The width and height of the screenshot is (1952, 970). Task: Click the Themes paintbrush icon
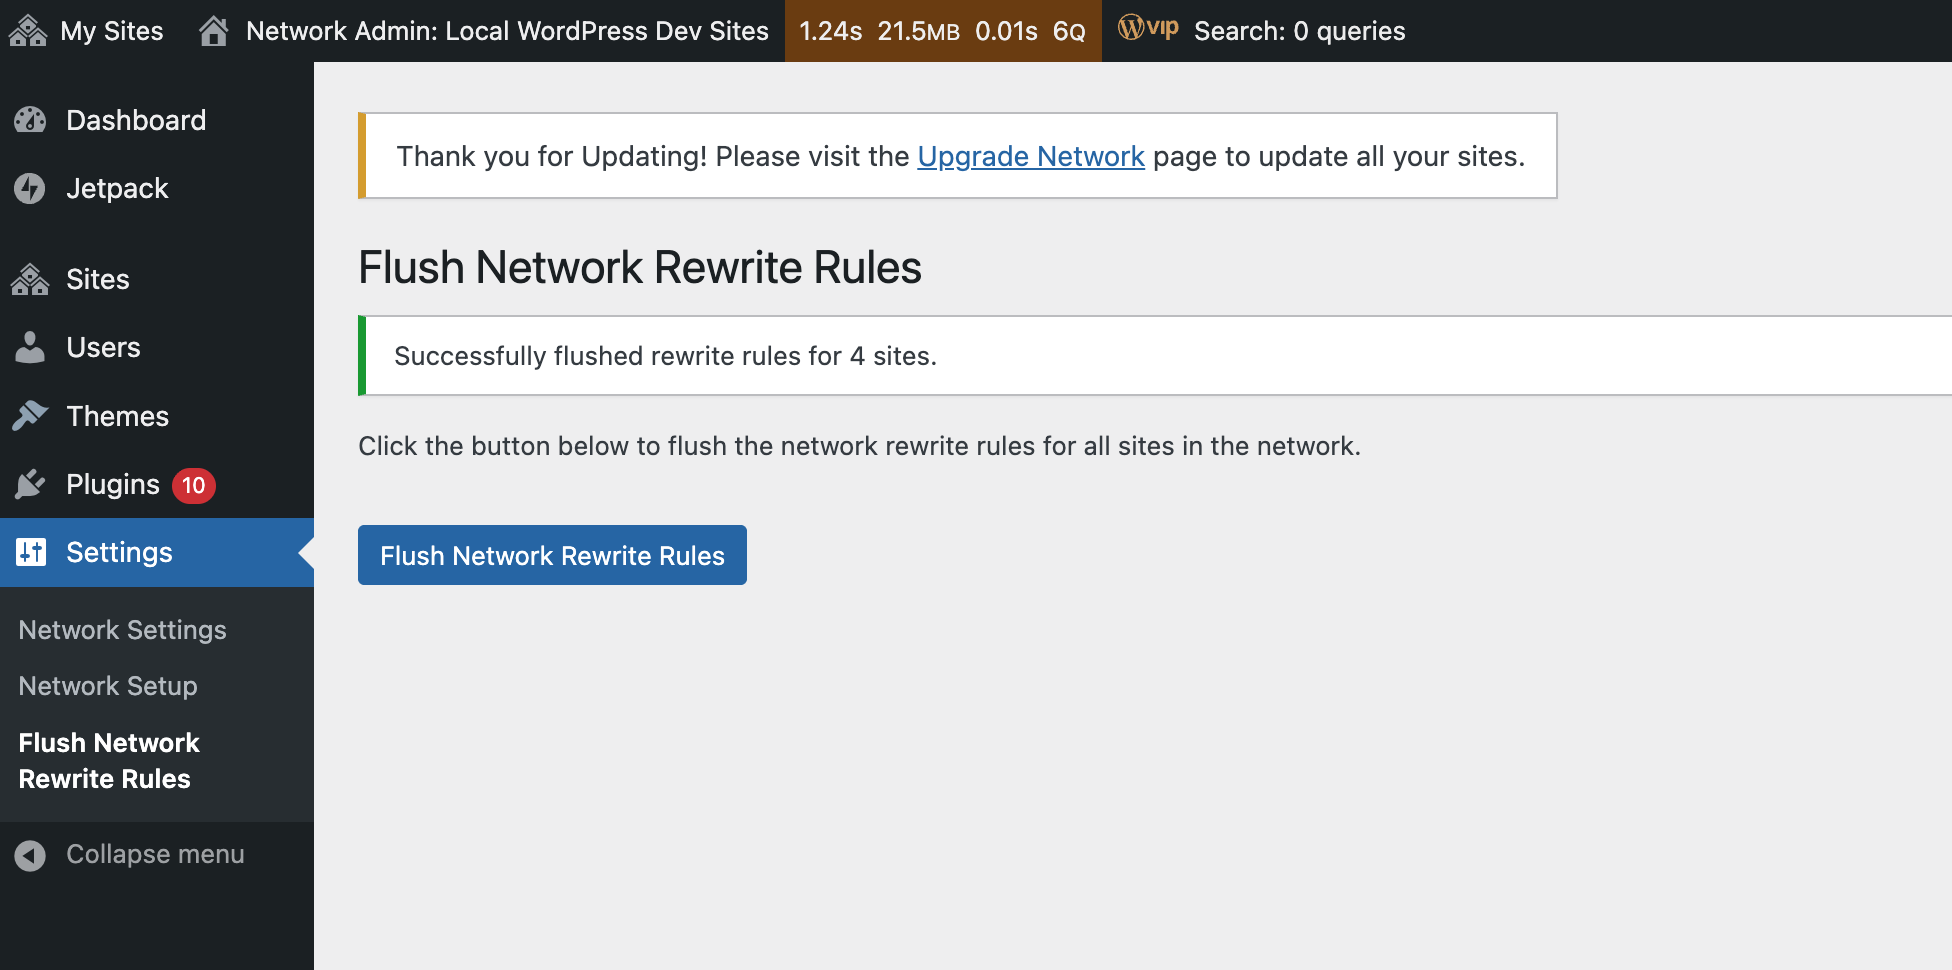click(30, 416)
